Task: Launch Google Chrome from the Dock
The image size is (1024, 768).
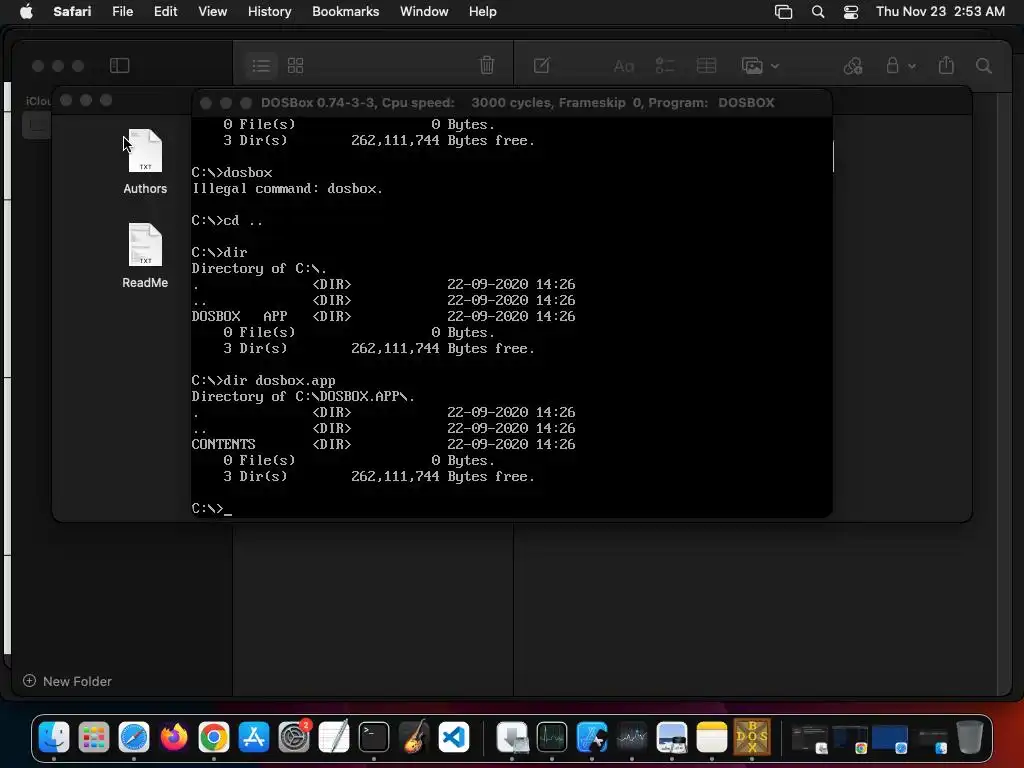Action: click(x=214, y=737)
